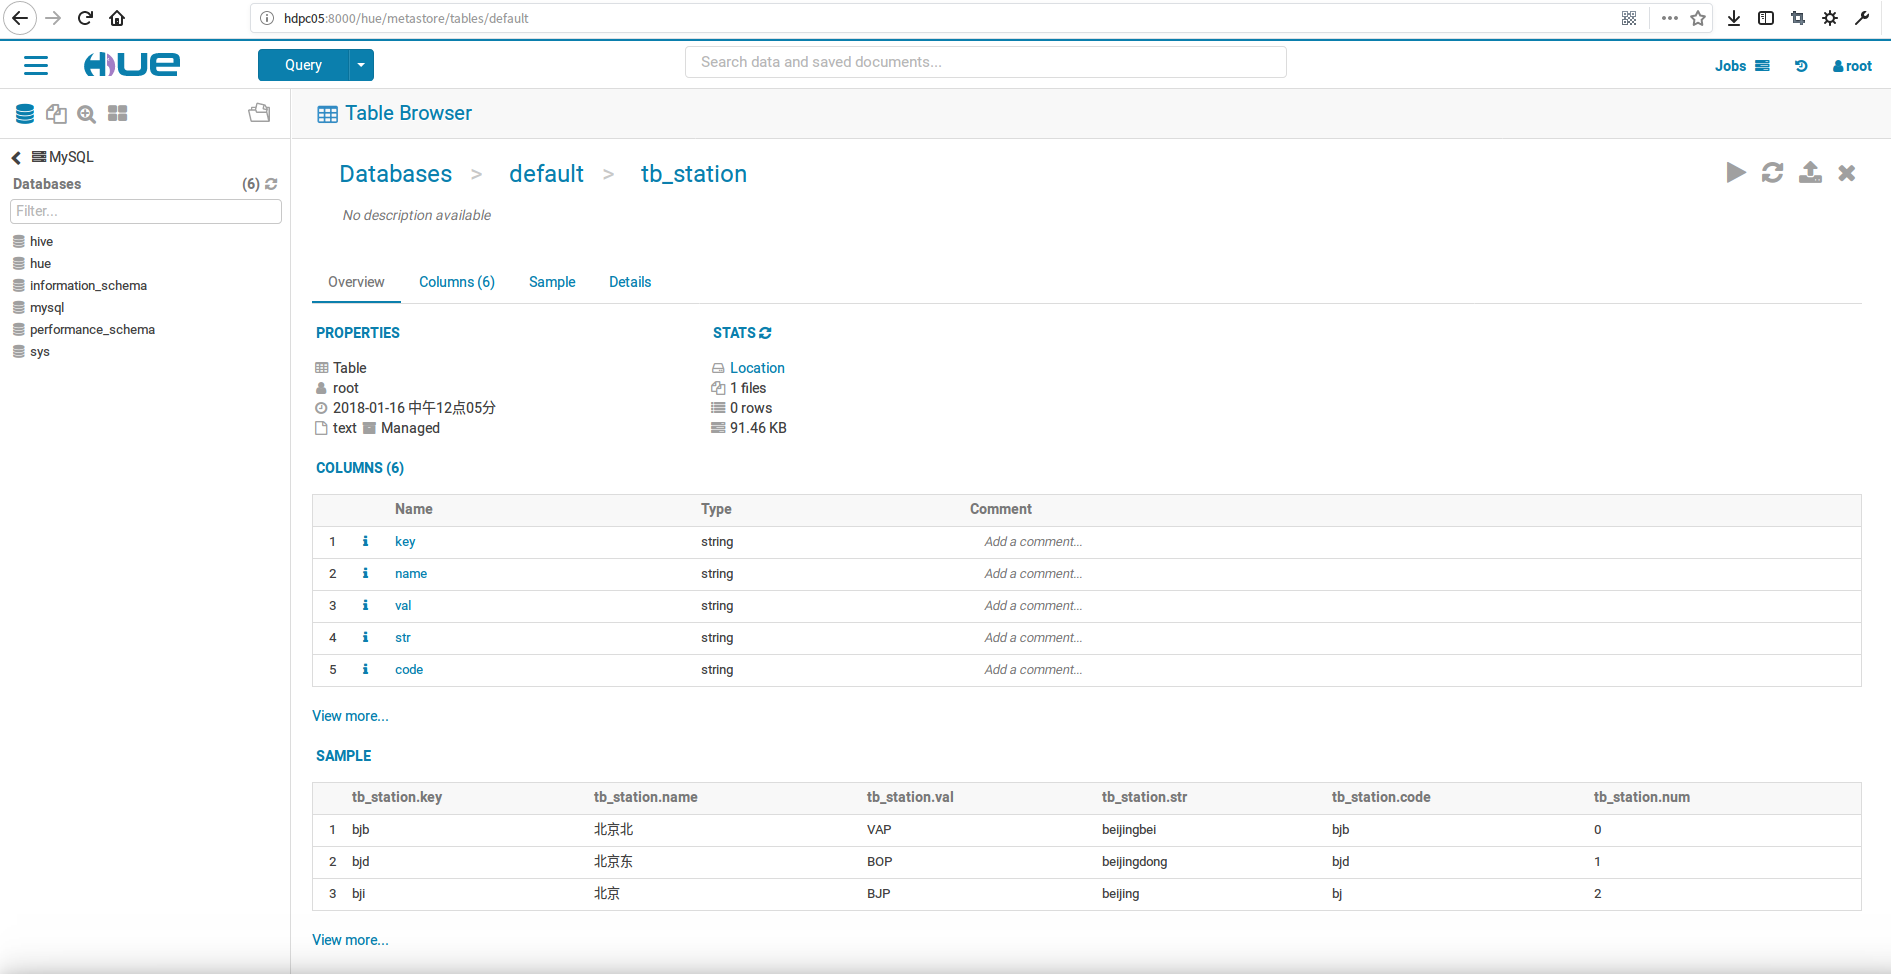Open the hamburger main menu
The height and width of the screenshot is (974, 1891).
36,65
